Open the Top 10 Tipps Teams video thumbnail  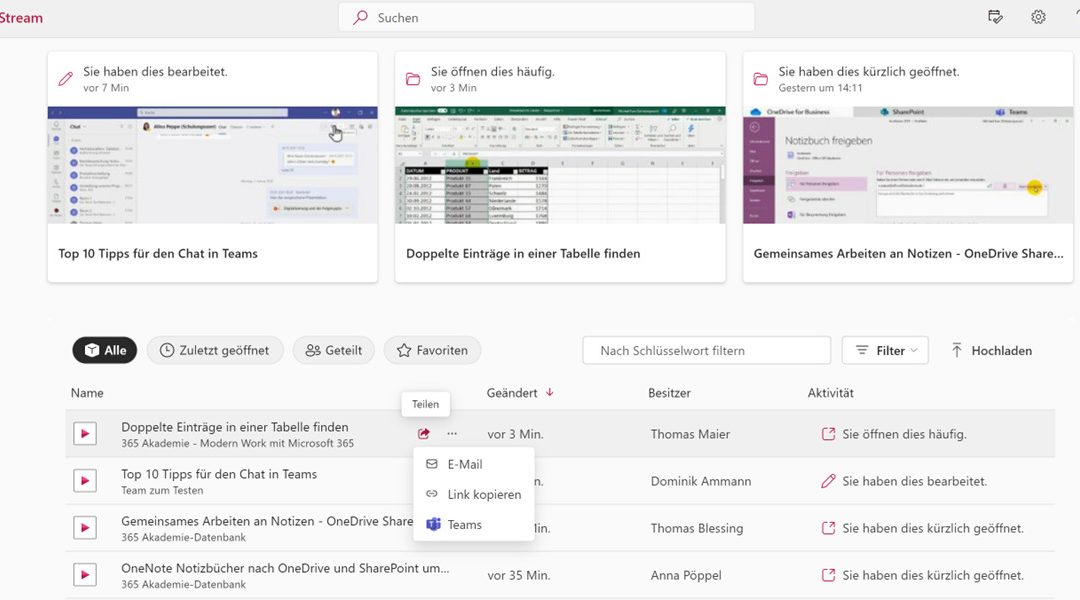[212, 165]
